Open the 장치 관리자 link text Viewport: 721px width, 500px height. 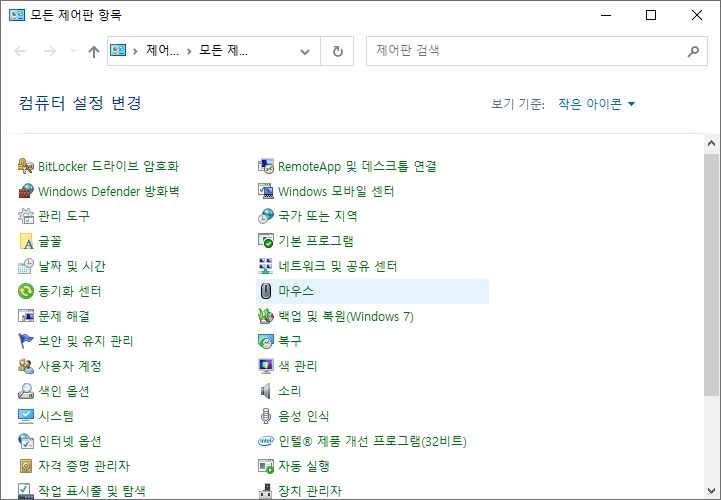coord(310,491)
